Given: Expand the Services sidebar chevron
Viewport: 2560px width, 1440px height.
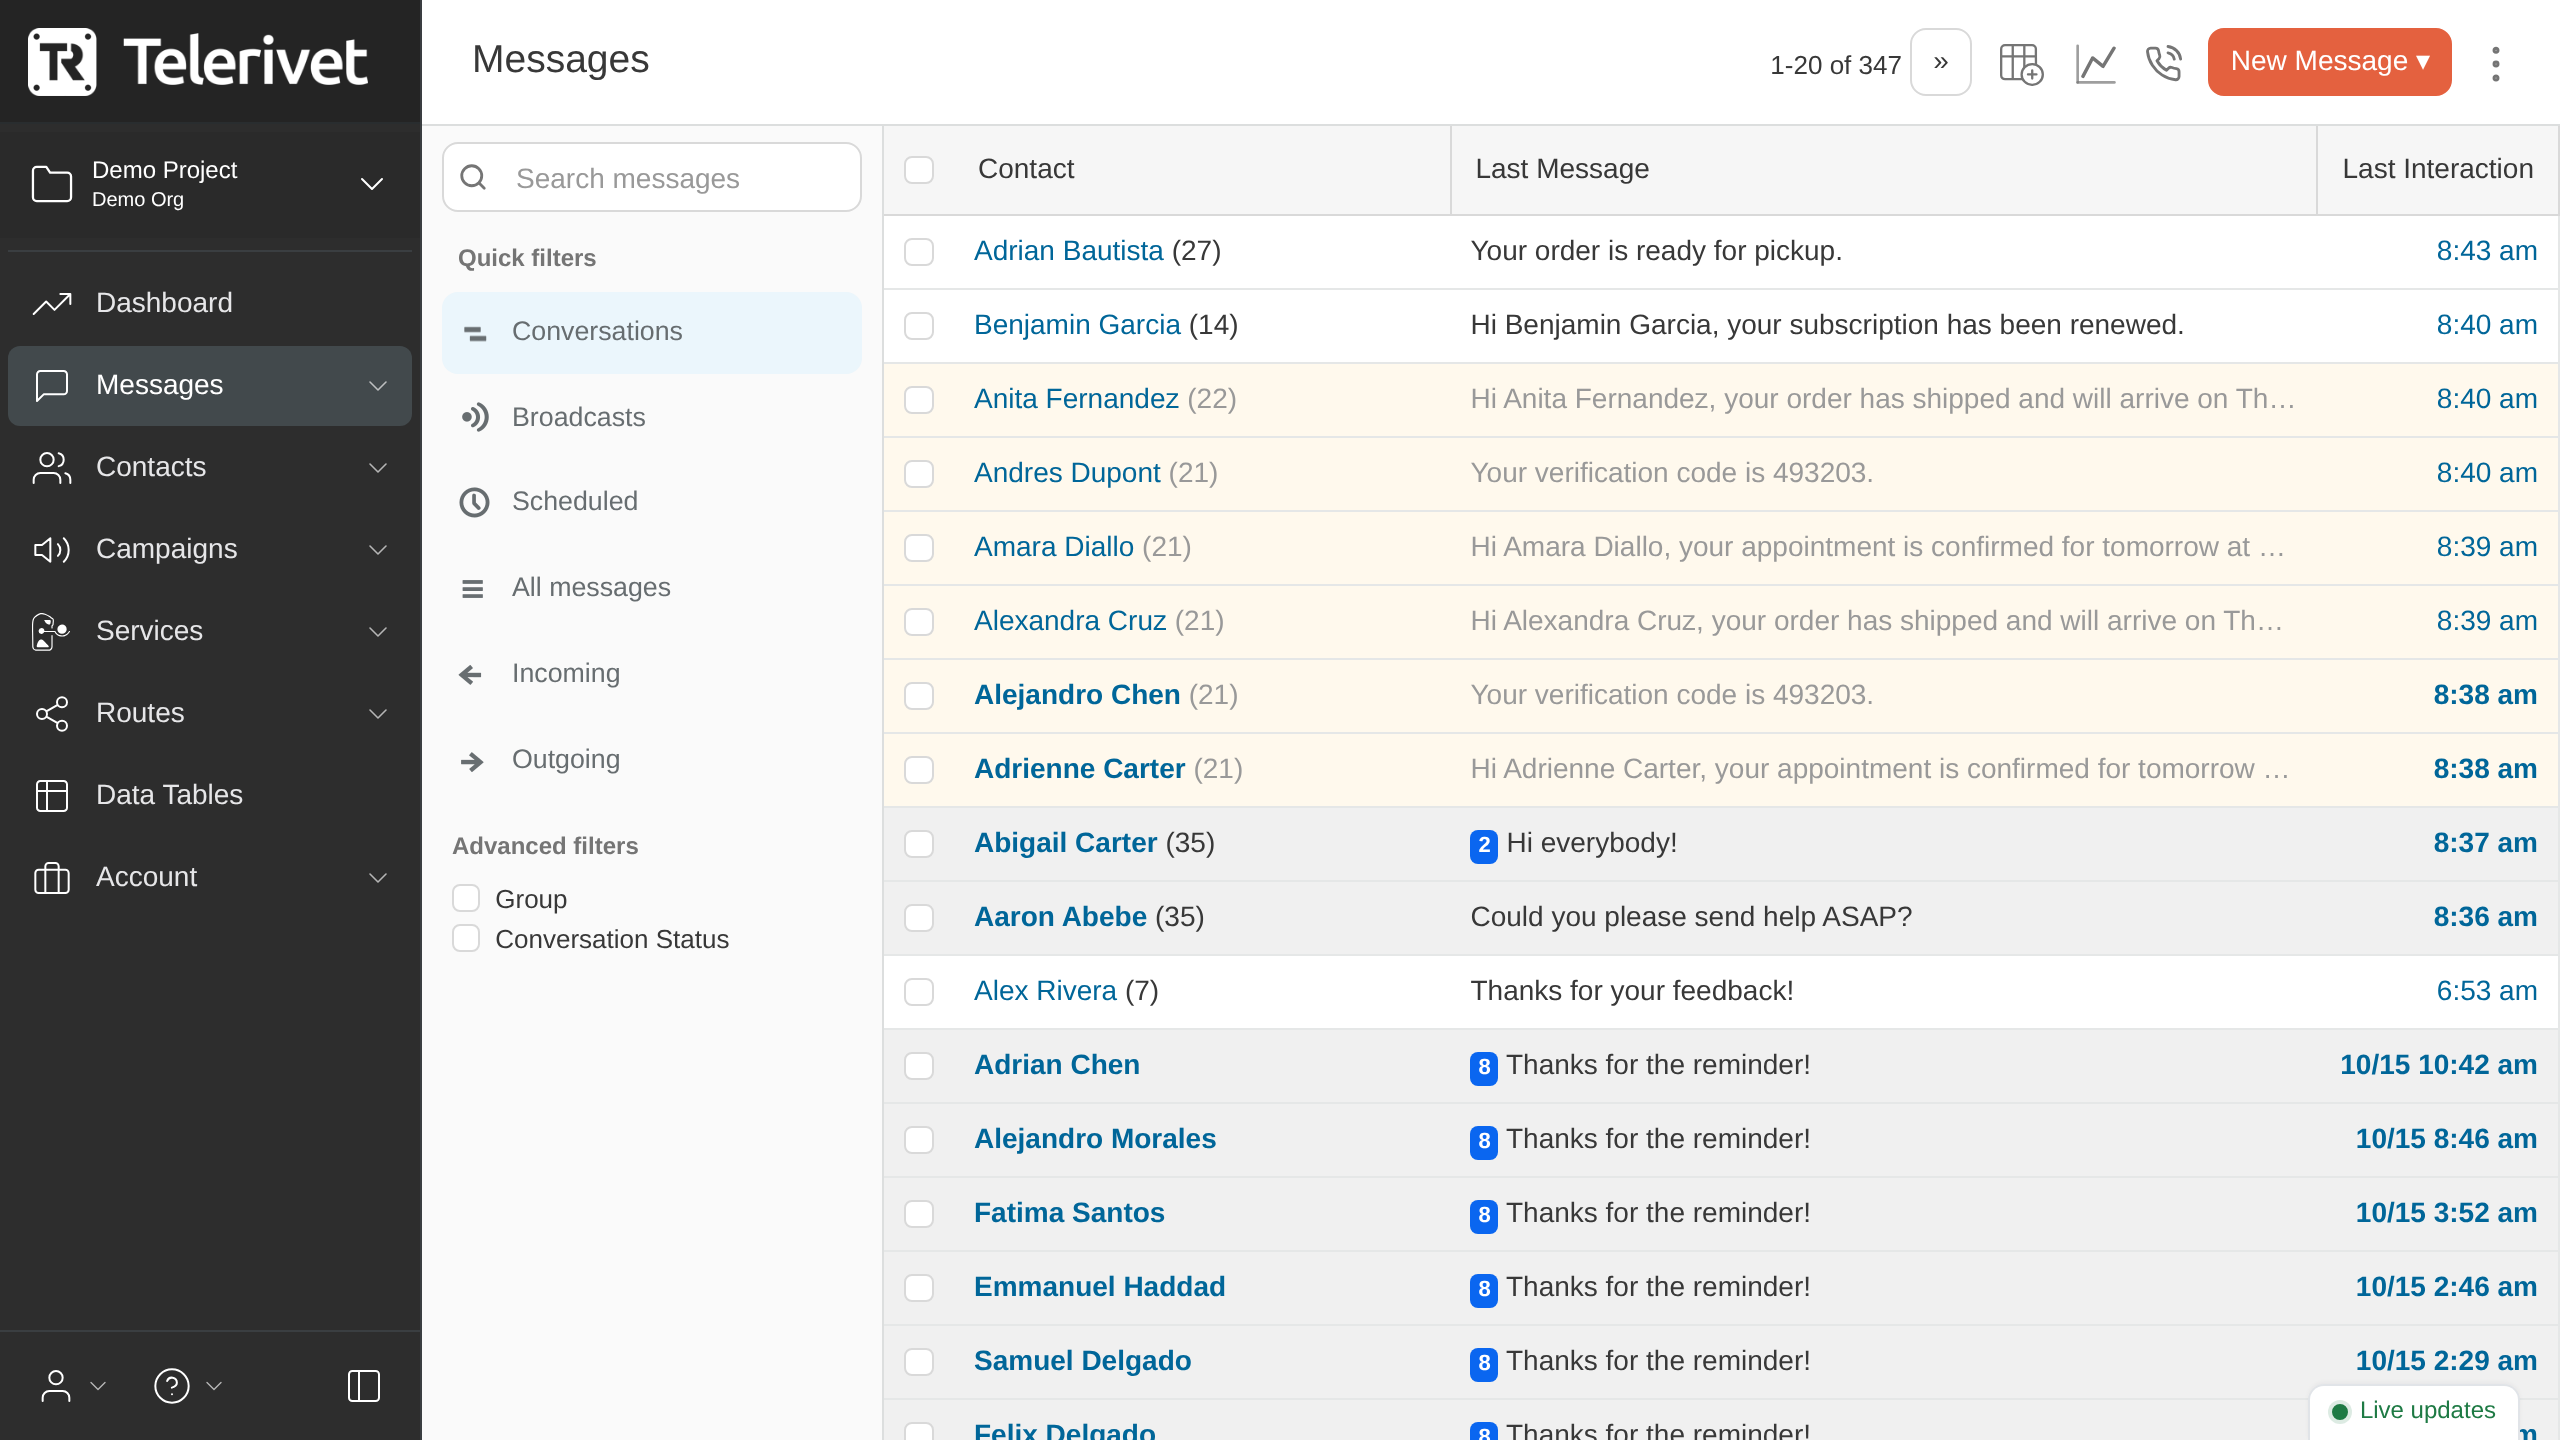Looking at the screenshot, I should (378, 632).
